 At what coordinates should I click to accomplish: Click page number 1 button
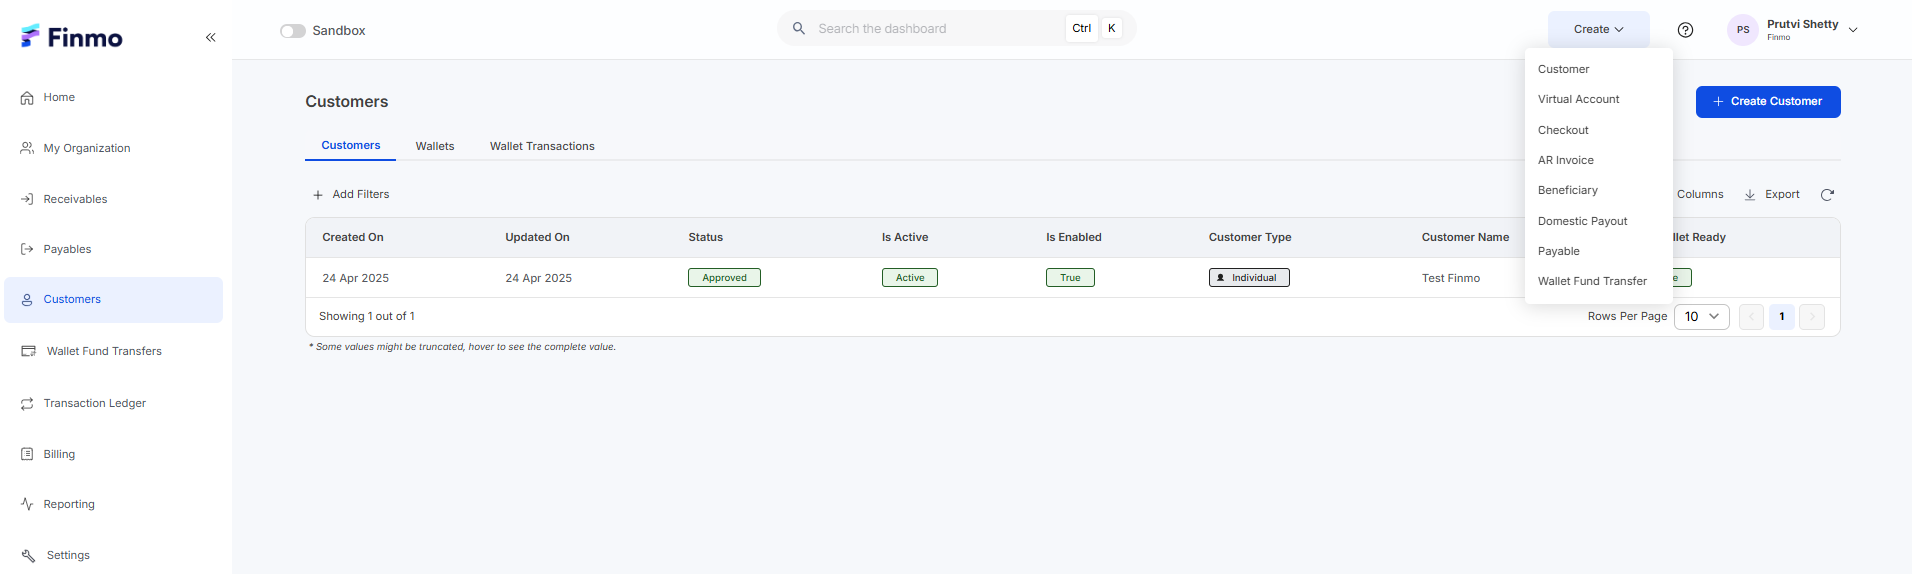pyautogui.click(x=1782, y=317)
